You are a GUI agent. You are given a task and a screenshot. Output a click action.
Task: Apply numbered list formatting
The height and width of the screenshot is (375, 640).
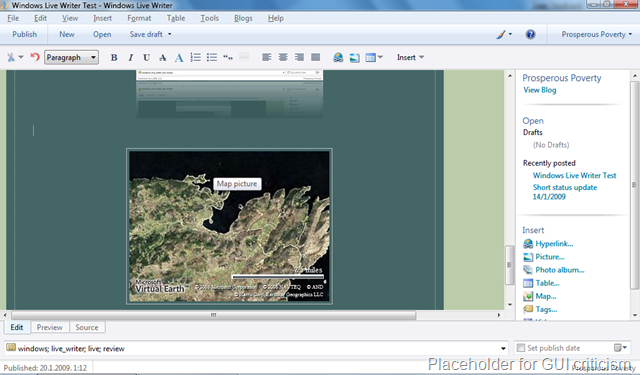tap(196, 57)
